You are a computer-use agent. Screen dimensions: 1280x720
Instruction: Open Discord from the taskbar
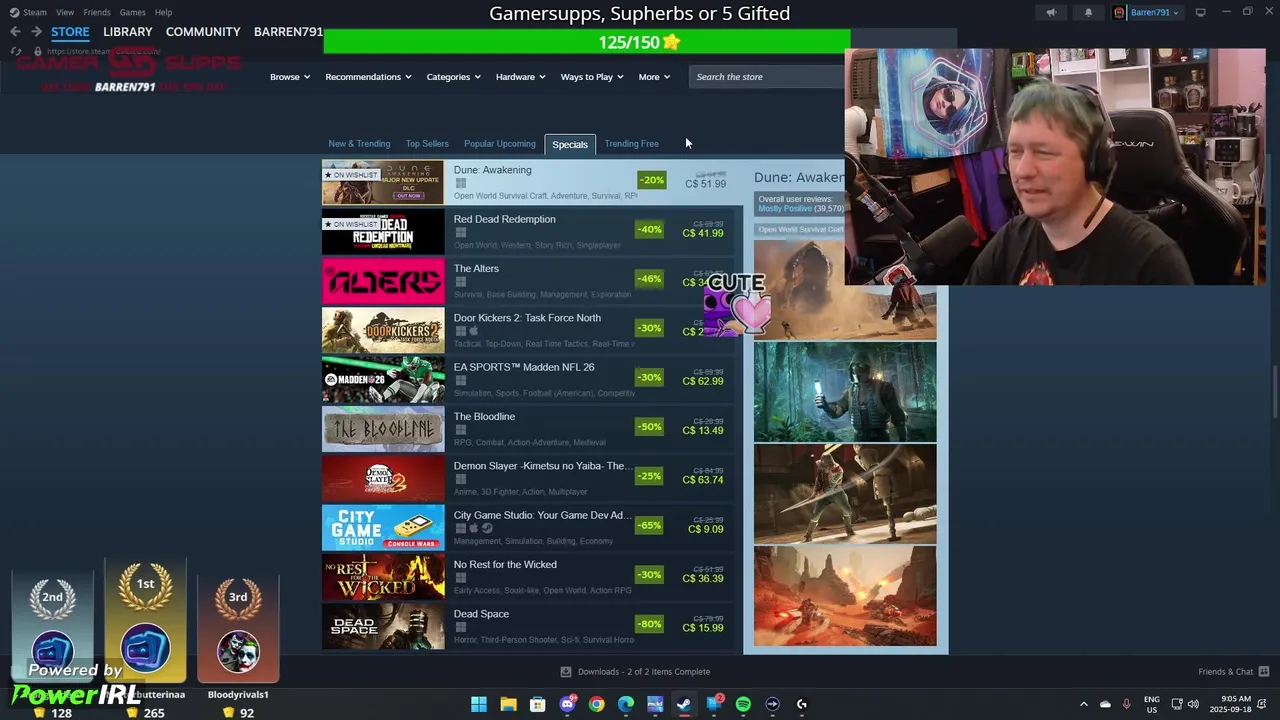click(x=568, y=704)
